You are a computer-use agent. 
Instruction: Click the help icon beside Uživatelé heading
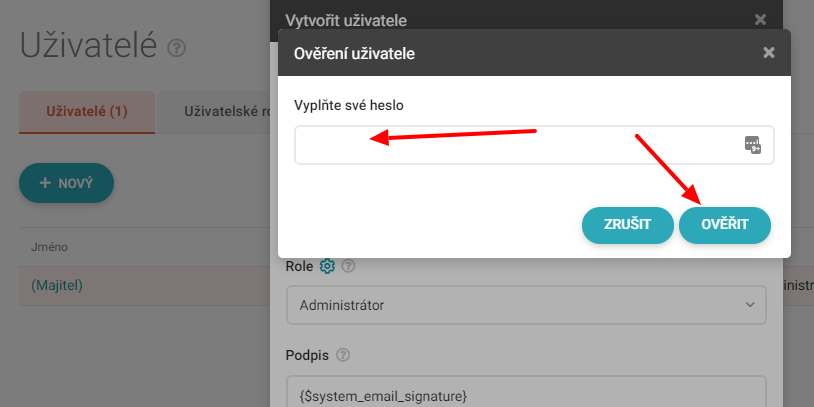point(177,48)
